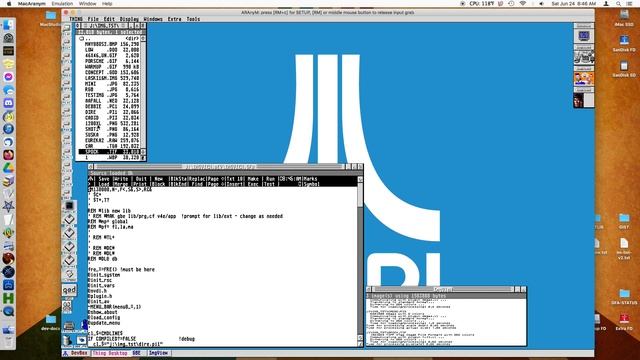
Task: Click the file window scrollbar up arrow
Action: tap(143, 38)
